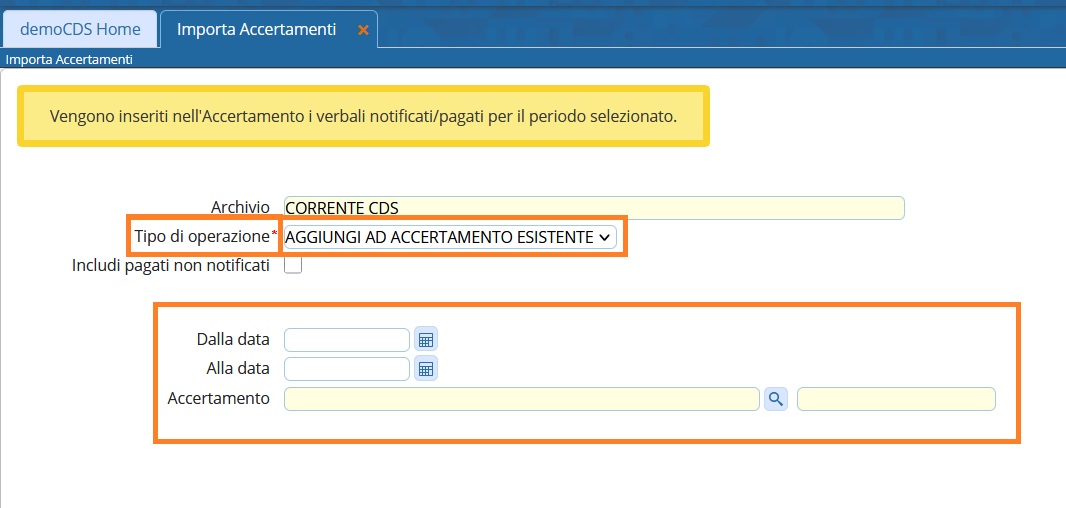Click the "Includi pagati non notificati" label text
This screenshot has width=1066, height=508.
pyautogui.click(x=171, y=266)
